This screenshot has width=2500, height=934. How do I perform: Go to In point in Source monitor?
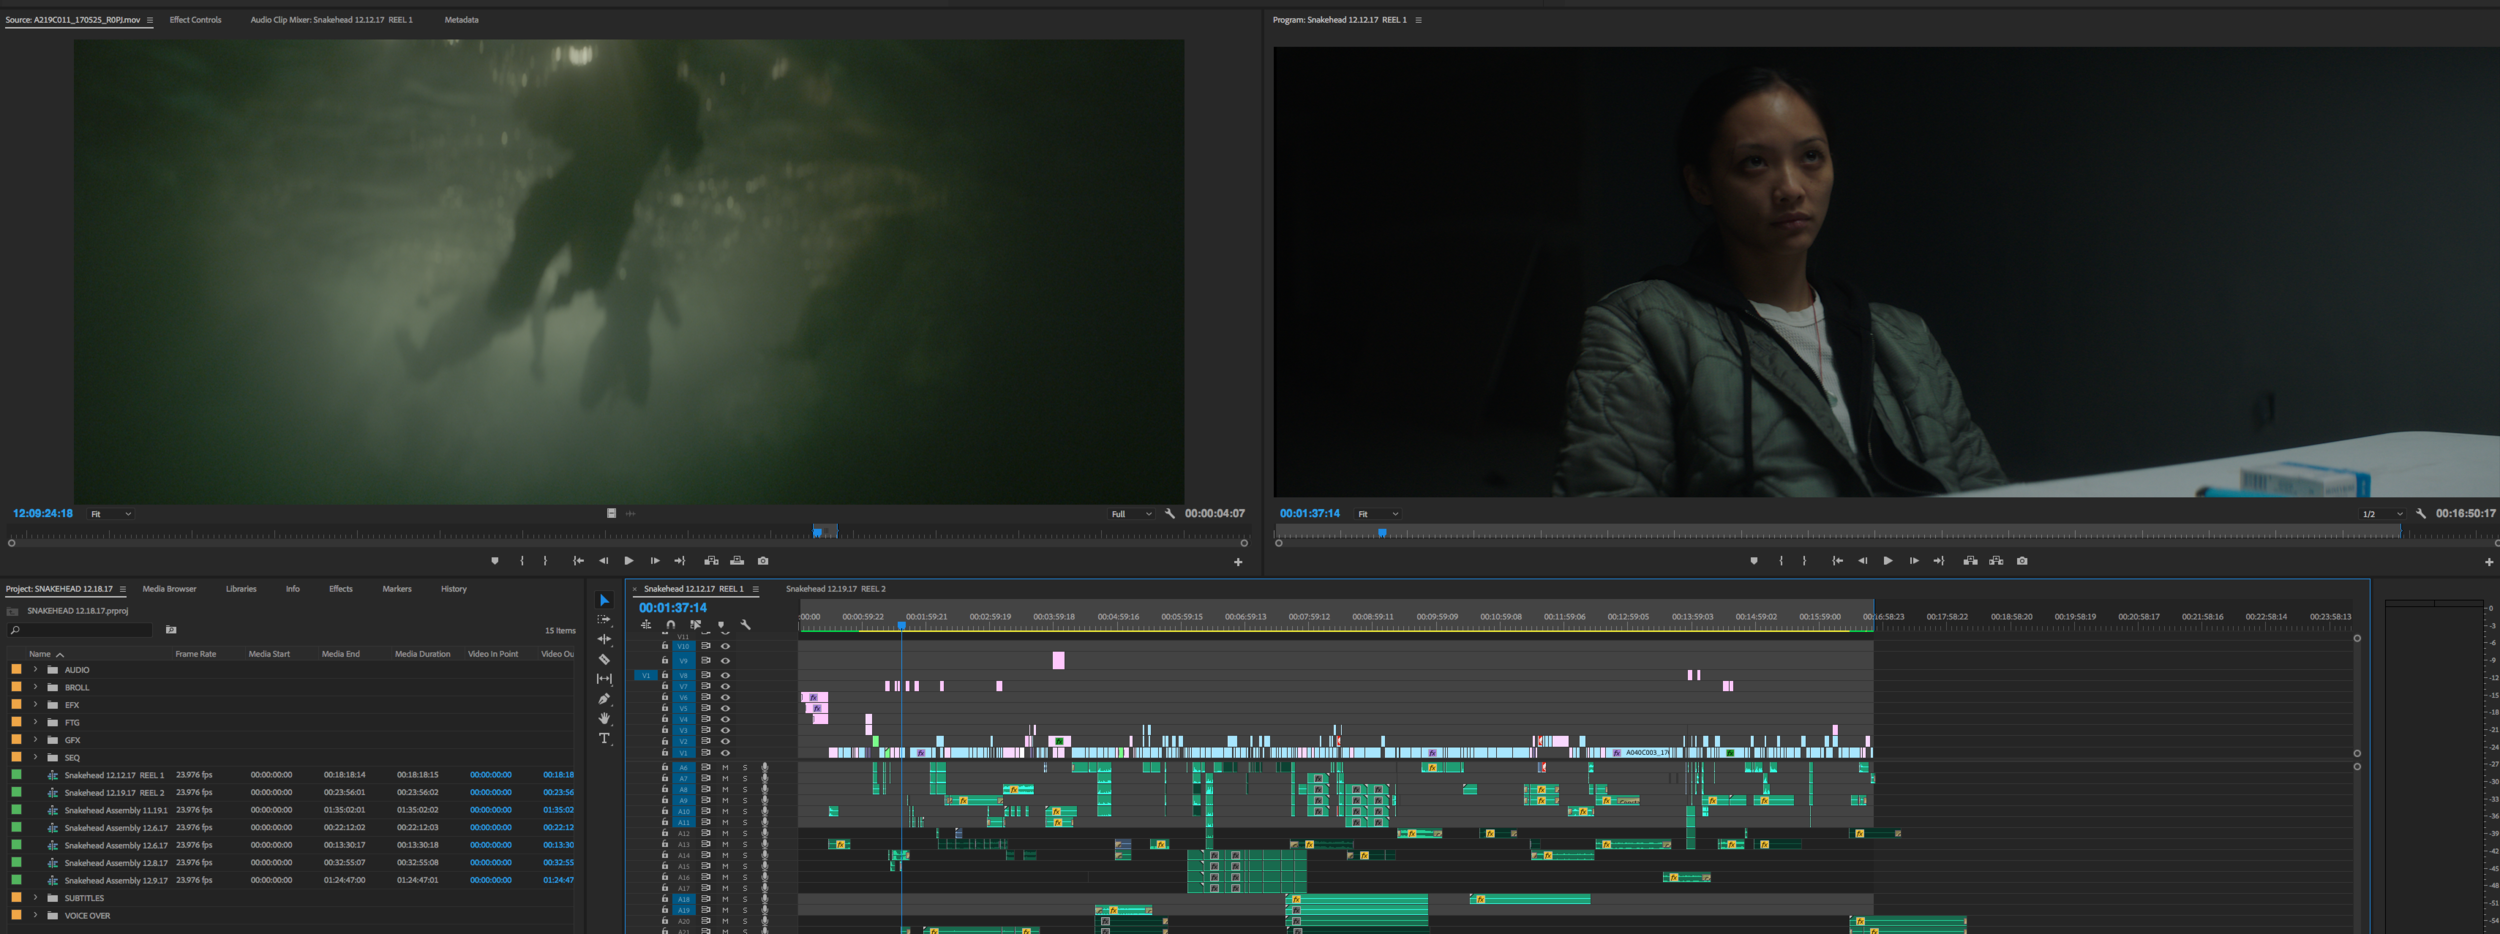pyautogui.click(x=578, y=561)
